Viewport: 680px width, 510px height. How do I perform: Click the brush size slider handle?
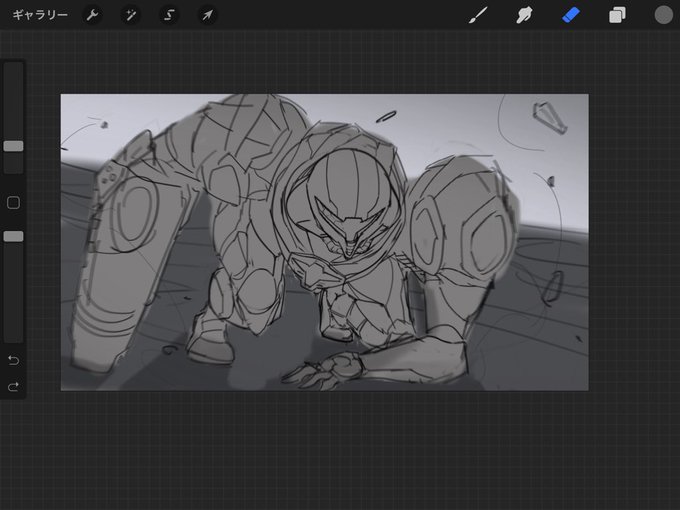pos(13,146)
